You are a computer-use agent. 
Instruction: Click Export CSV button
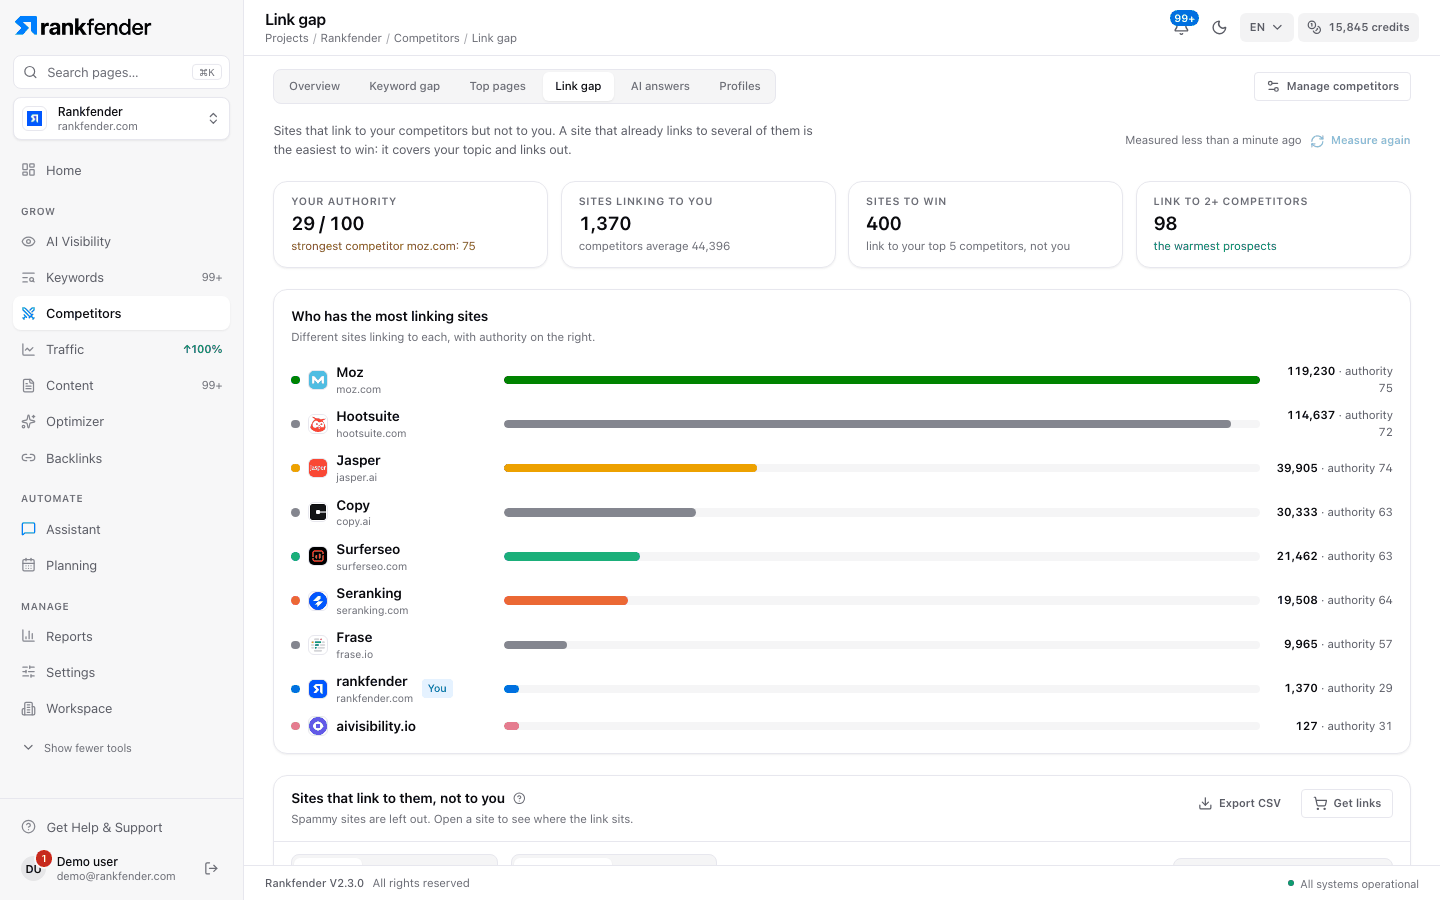pos(1239,803)
